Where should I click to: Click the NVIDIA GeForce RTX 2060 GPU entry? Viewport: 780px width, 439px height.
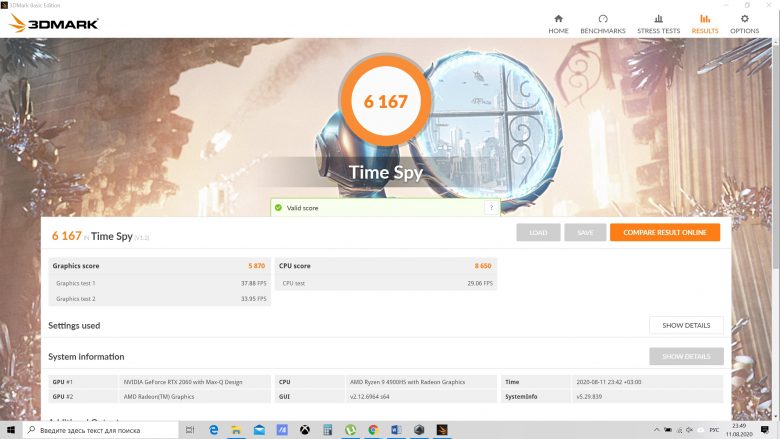pyautogui.click(x=183, y=382)
